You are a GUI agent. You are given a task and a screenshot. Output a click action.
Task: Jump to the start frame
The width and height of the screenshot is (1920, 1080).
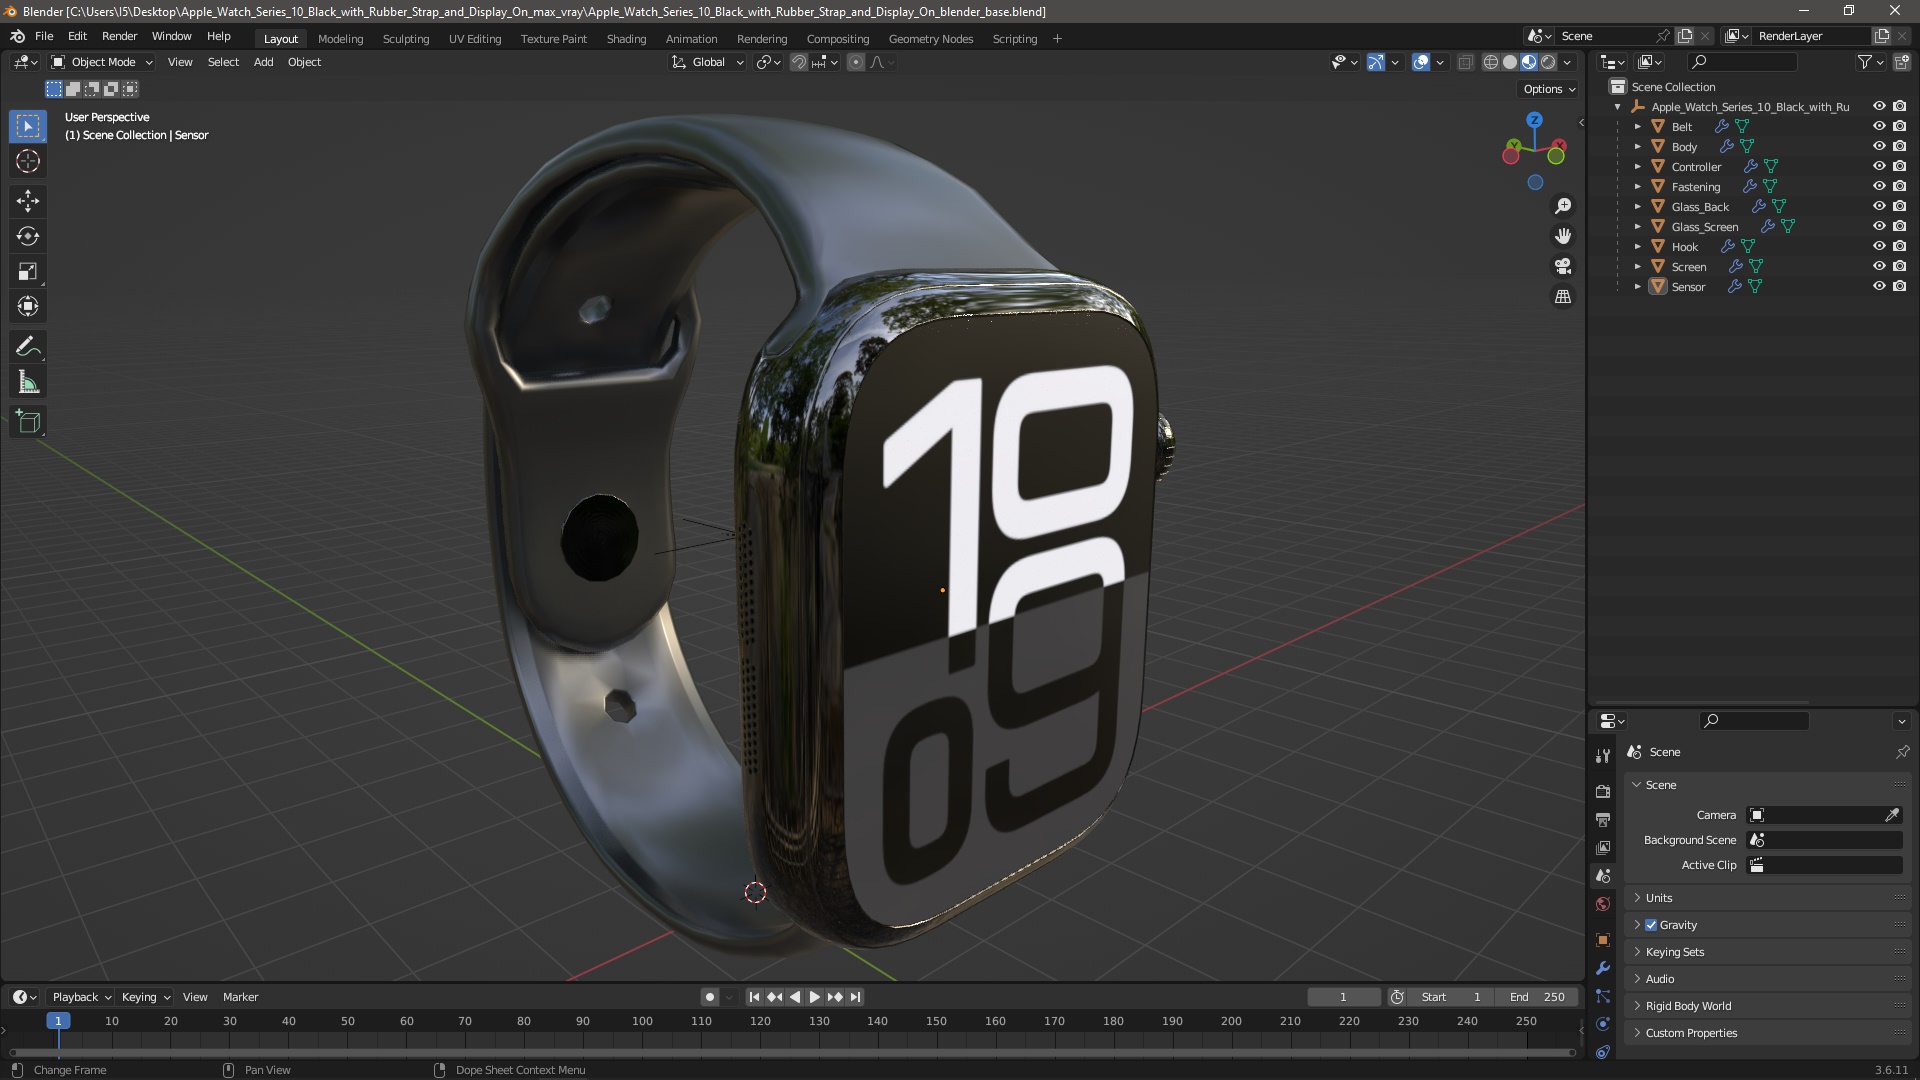[x=754, y=997]
